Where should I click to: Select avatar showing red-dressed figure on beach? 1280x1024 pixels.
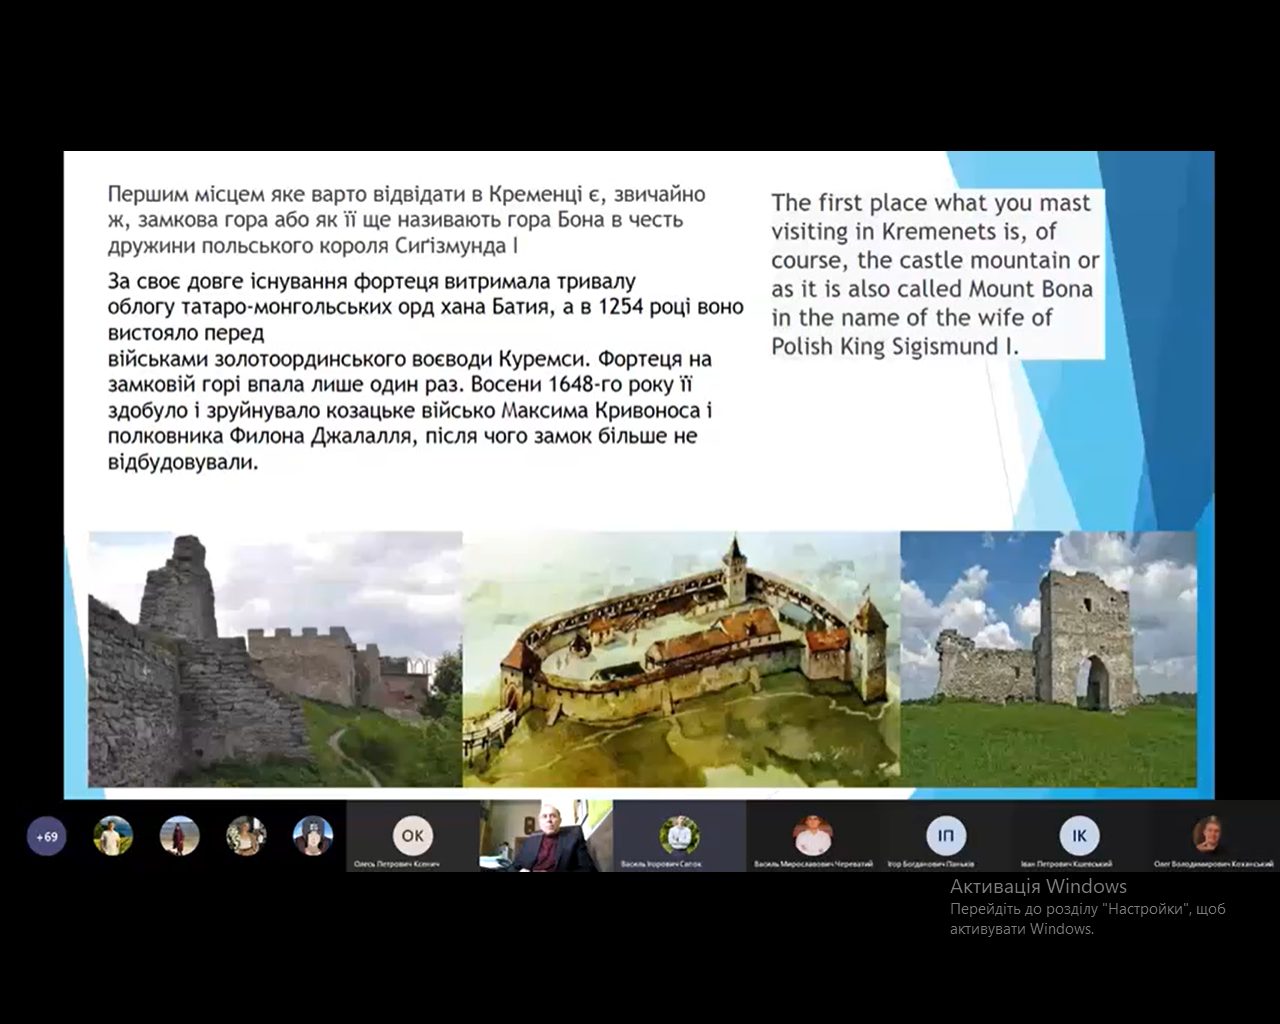[180, 836]
